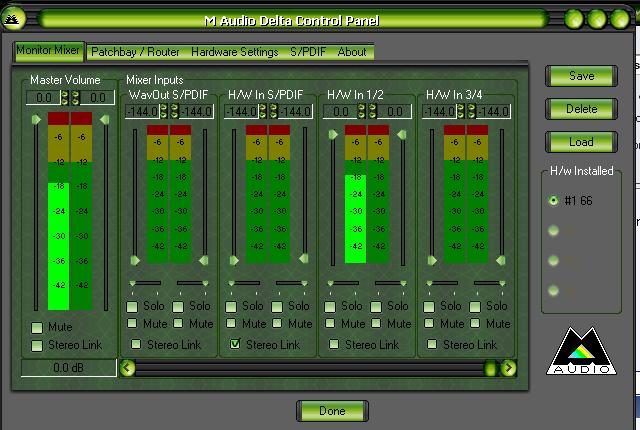The image size is (640, 430).
Task: Enable Stereo Link for H/W In 1/2
Action: 334,344
